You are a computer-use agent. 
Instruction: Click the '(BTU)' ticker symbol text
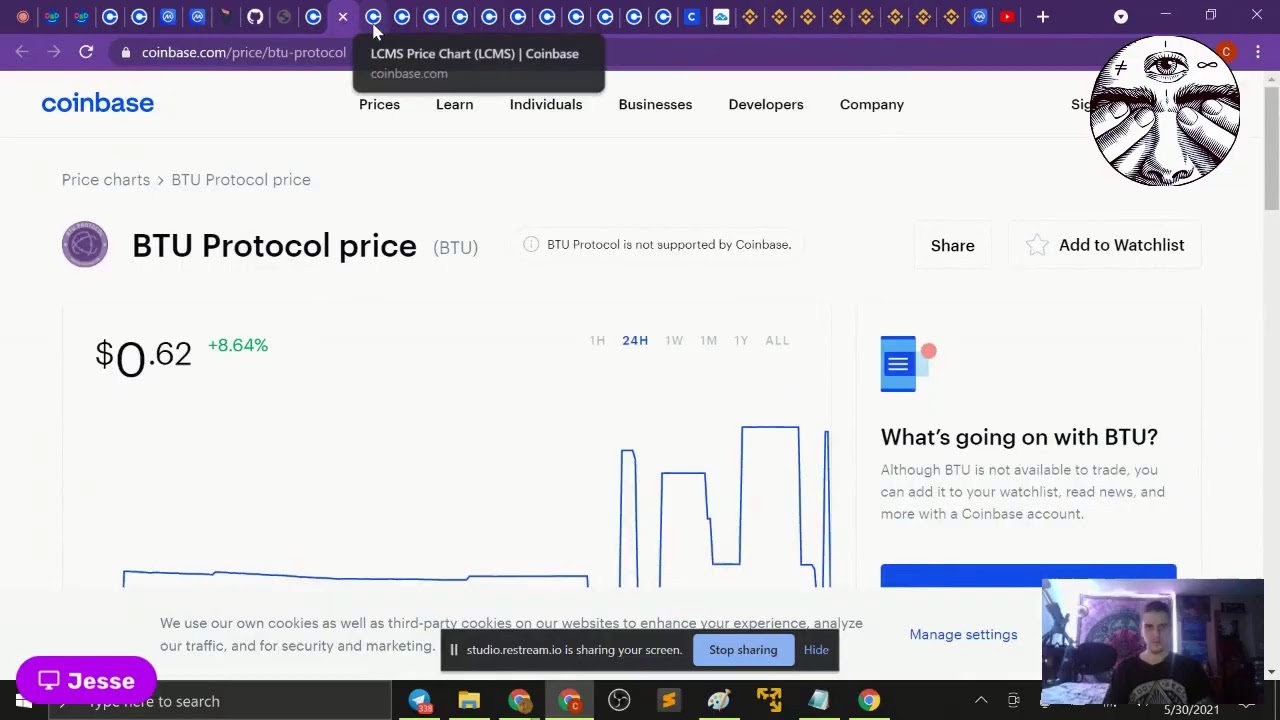455,247
